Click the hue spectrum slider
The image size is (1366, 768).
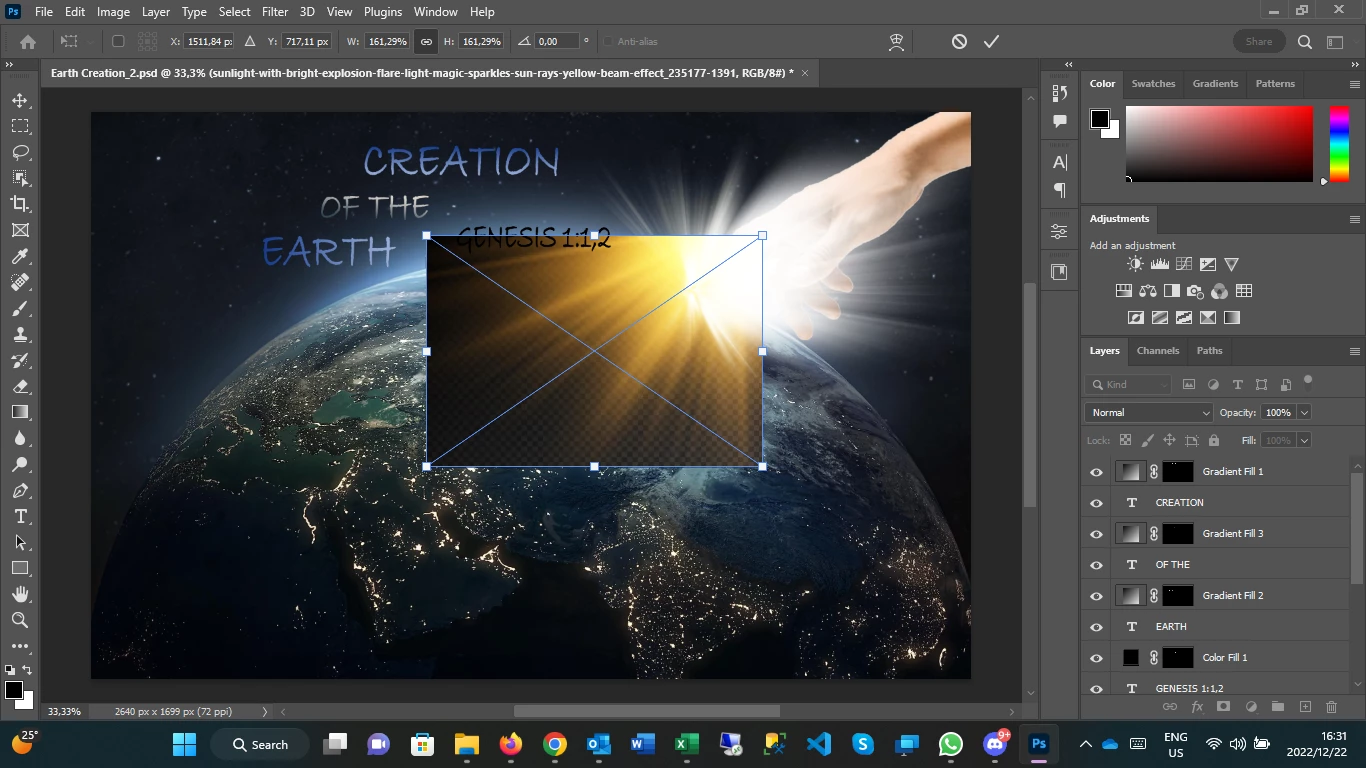(x=1339, y=144)
